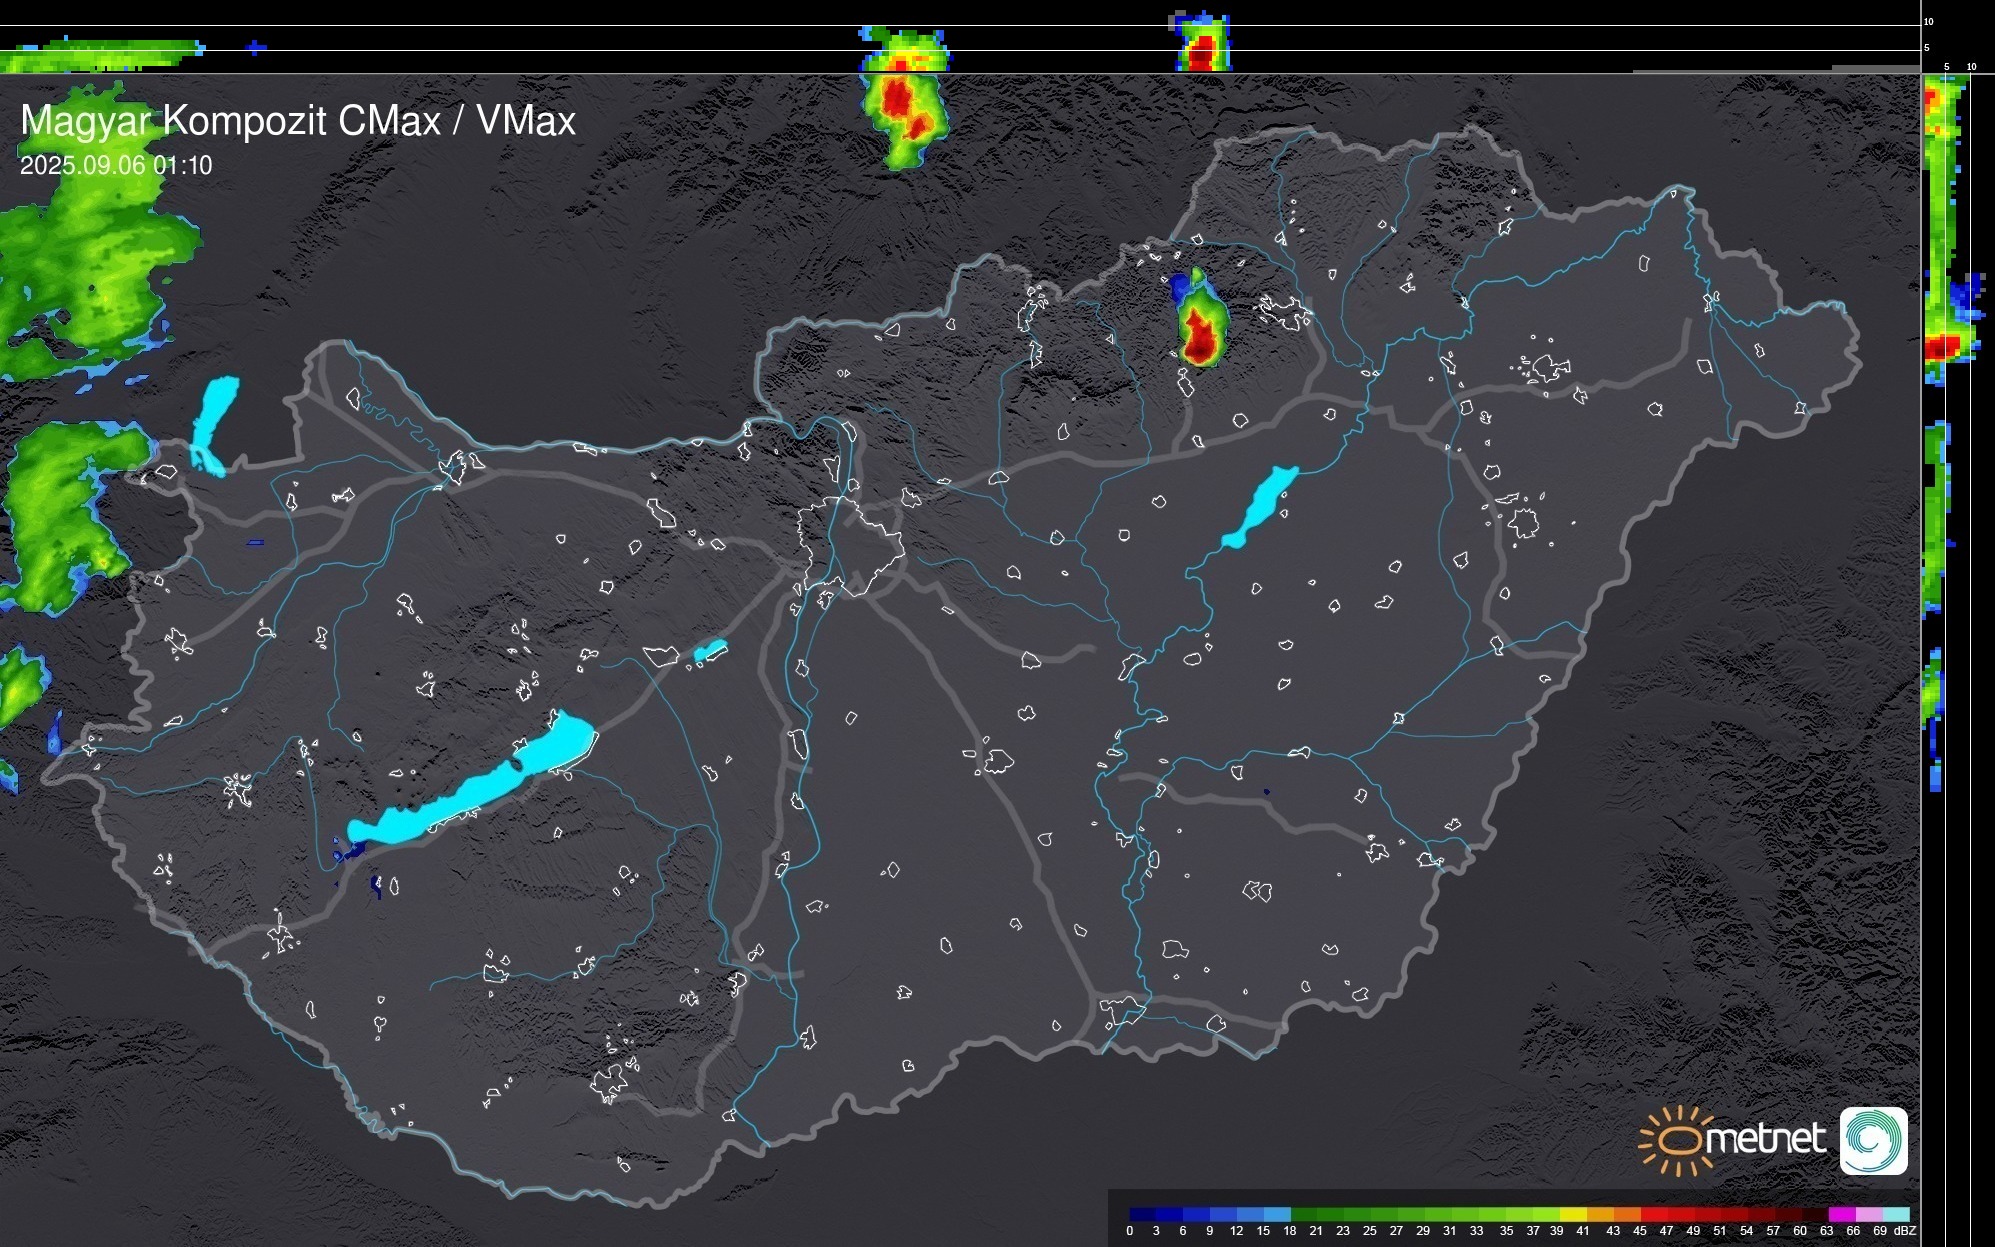The height and width of the screenshot is (1247, 1995).
Task: Click the magenta 63 dBZ legend swatch
Action: [1840, 1215]
